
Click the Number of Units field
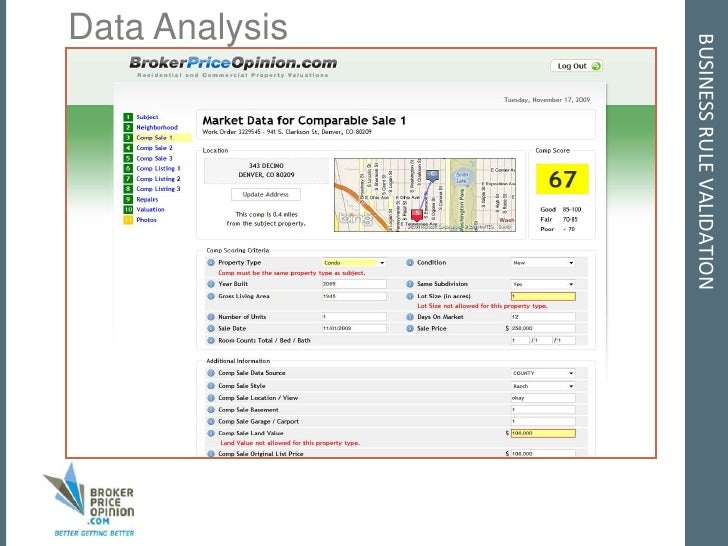pyautogui.click(x=354, y=317)
